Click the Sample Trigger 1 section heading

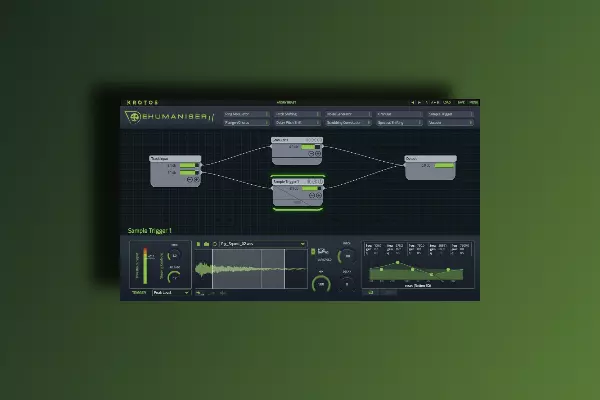pos(150,230)
